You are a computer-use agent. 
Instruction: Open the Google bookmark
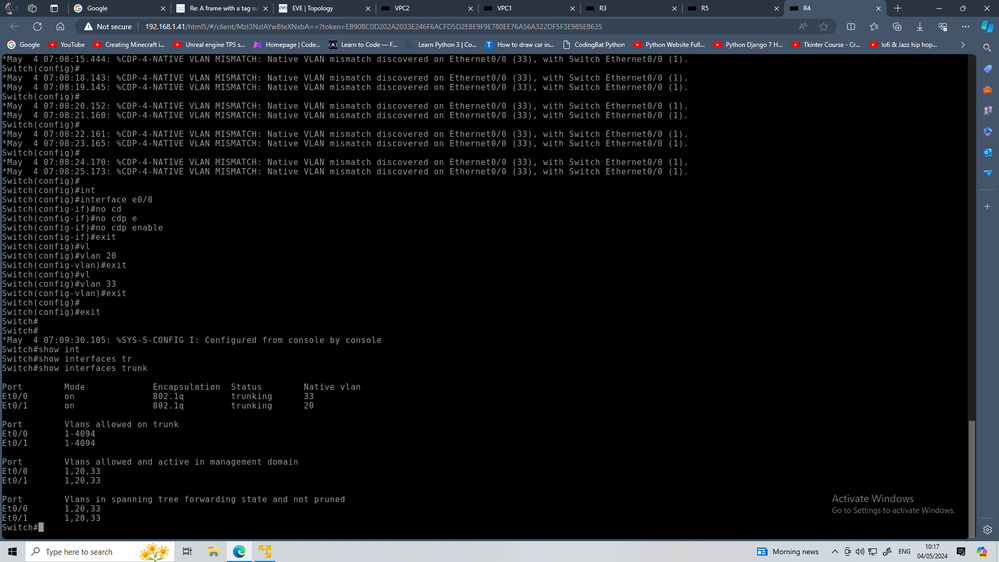tap(24, 45)
